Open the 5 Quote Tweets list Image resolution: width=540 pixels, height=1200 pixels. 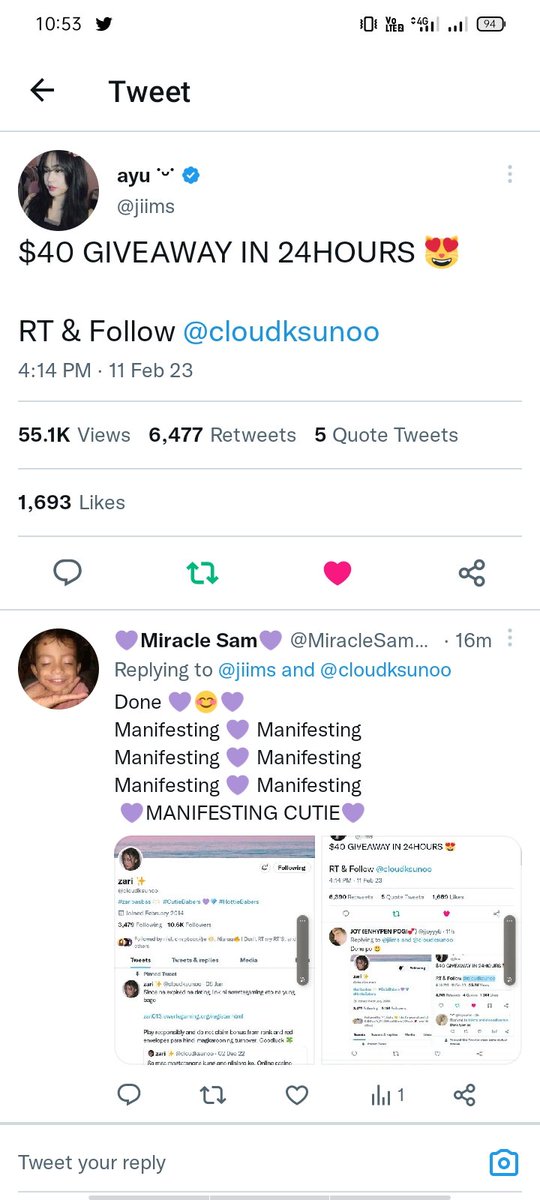[386, 435]
